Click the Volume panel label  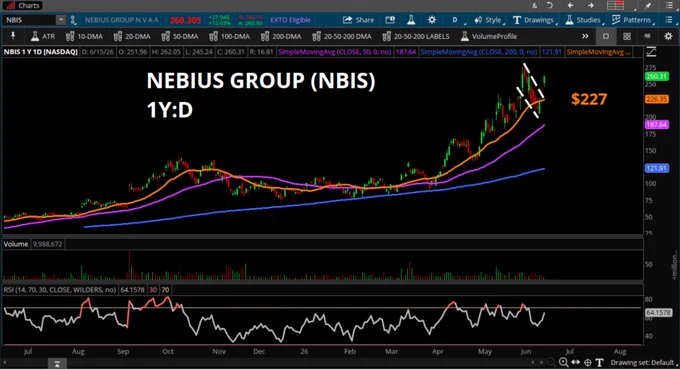coord(16,244)
